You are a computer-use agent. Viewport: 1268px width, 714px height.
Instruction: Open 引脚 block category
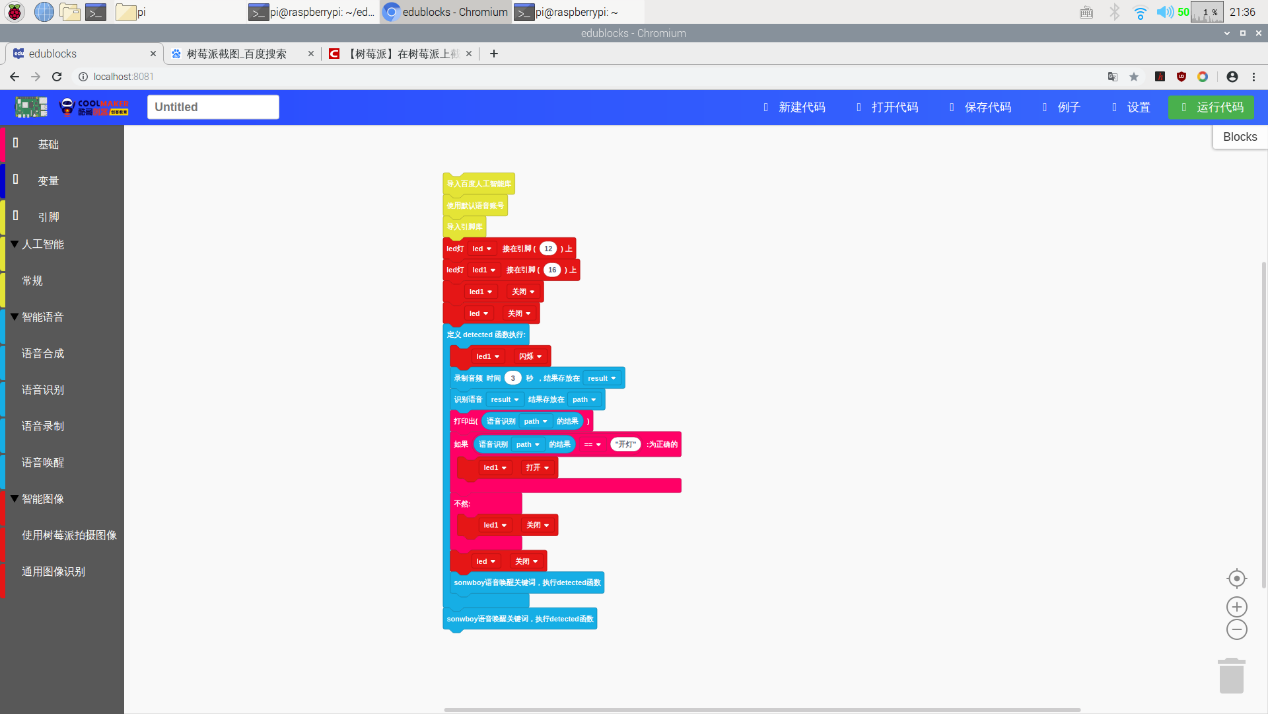[62, 217]
